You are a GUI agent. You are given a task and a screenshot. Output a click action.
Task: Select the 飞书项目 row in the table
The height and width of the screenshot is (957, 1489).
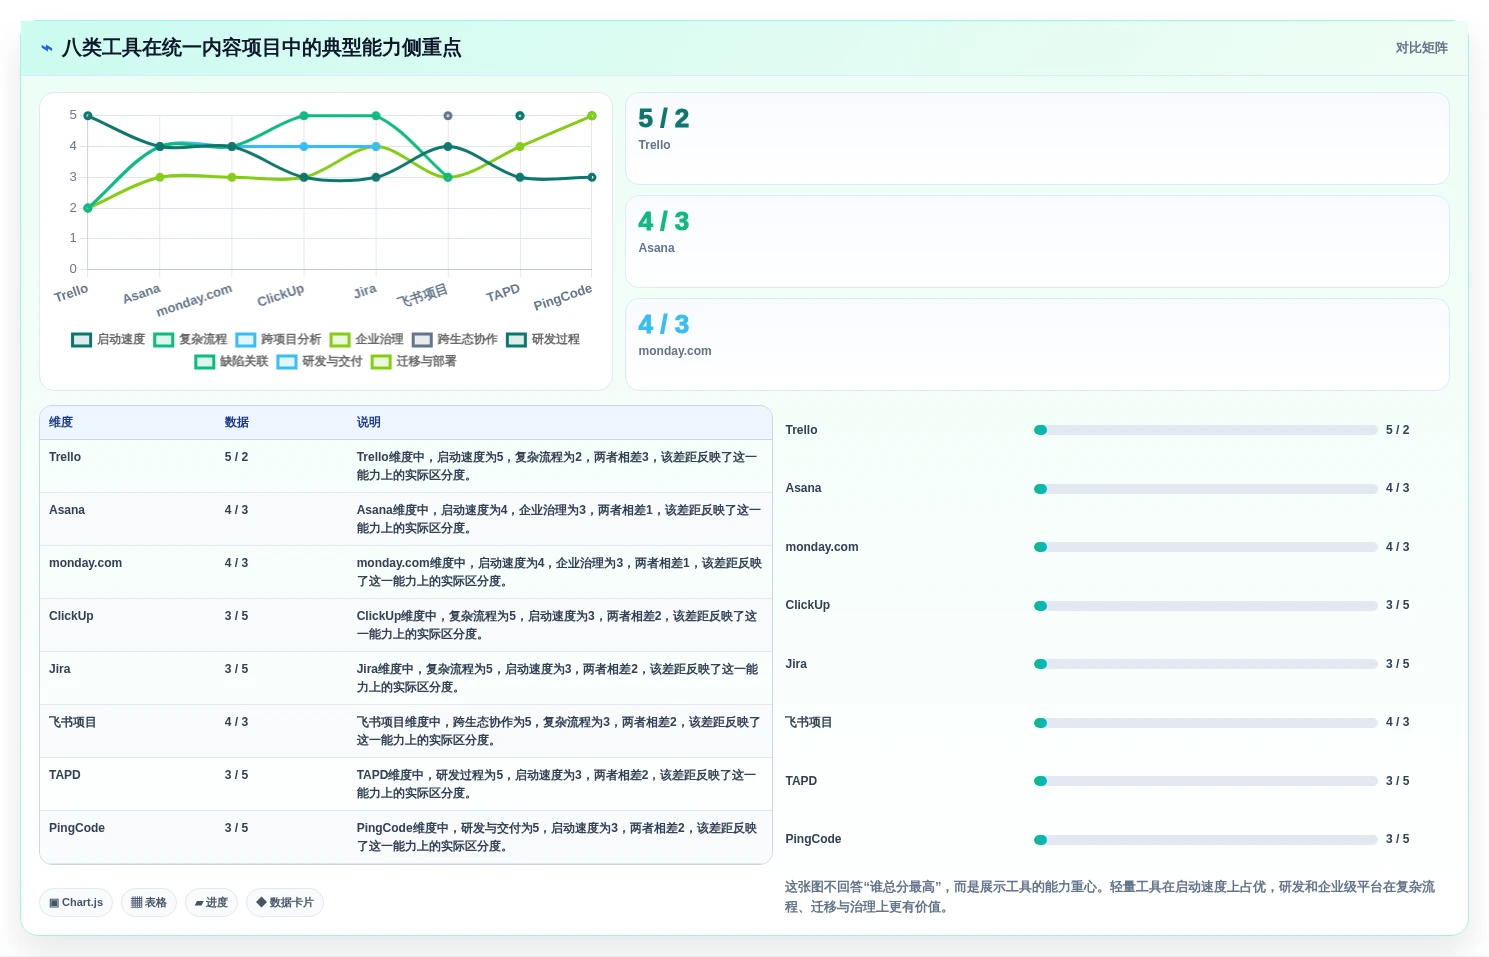click(x=406, y=731)
